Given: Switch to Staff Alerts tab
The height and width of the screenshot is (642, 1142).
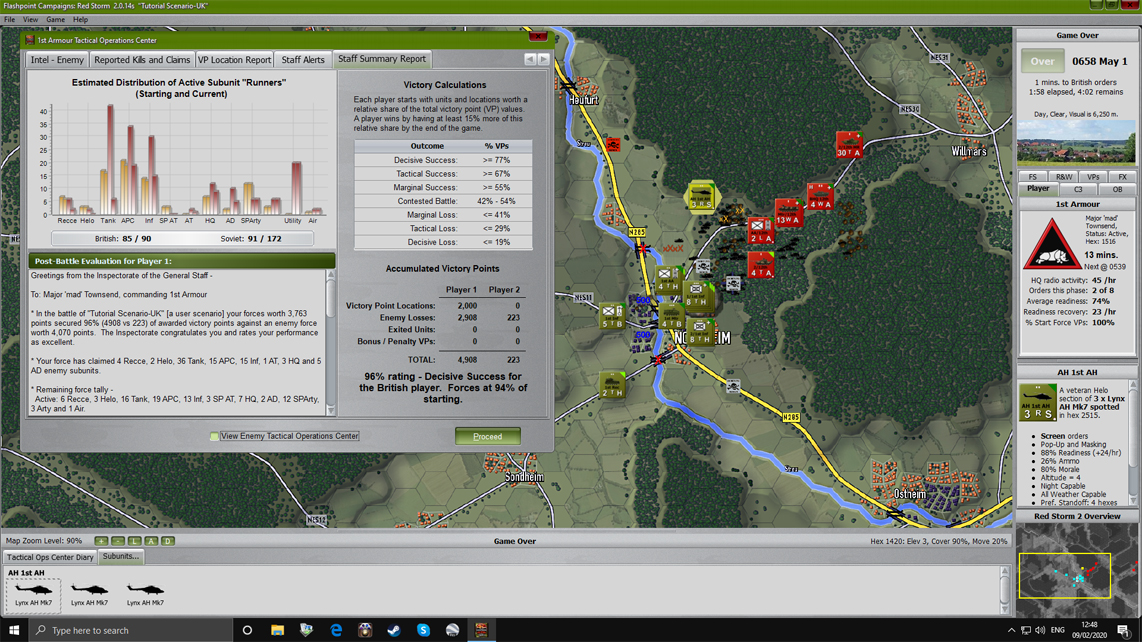Looking at the screenshot, I should click(303, 60).
